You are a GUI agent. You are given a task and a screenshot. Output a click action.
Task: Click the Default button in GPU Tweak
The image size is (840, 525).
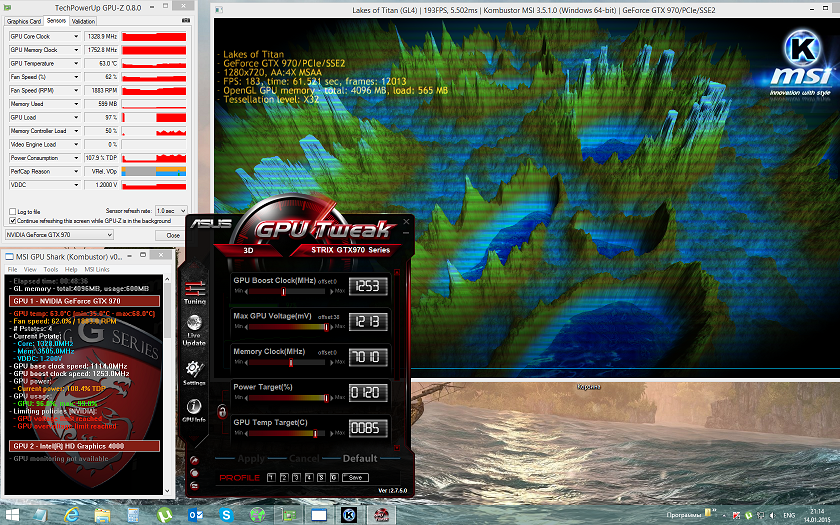pyautogui.click(x=360, y=459)
